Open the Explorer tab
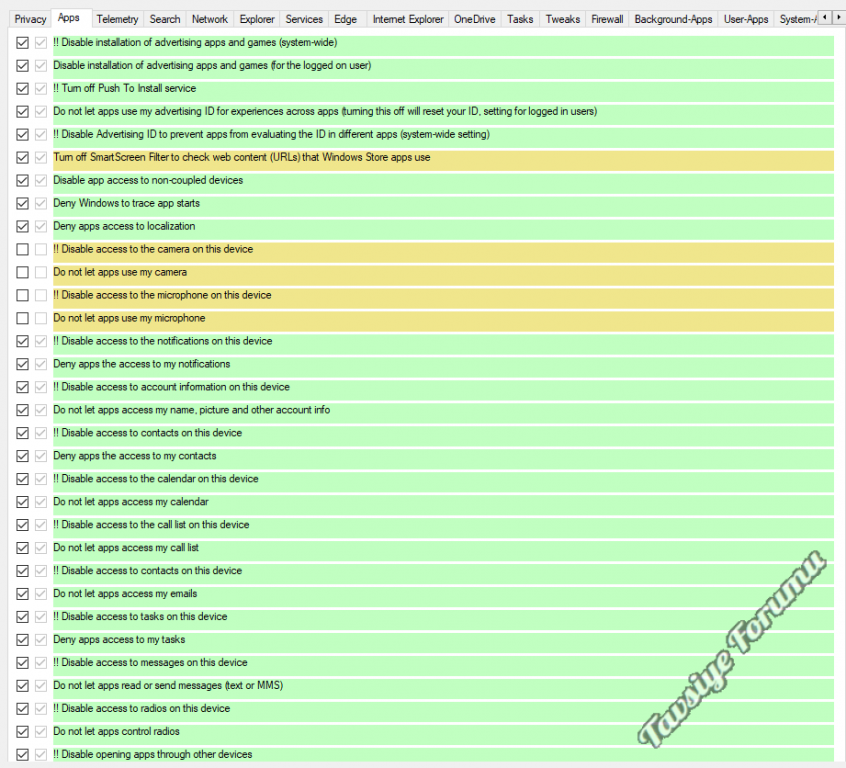 pyautogui.click(x=257, y=19)
